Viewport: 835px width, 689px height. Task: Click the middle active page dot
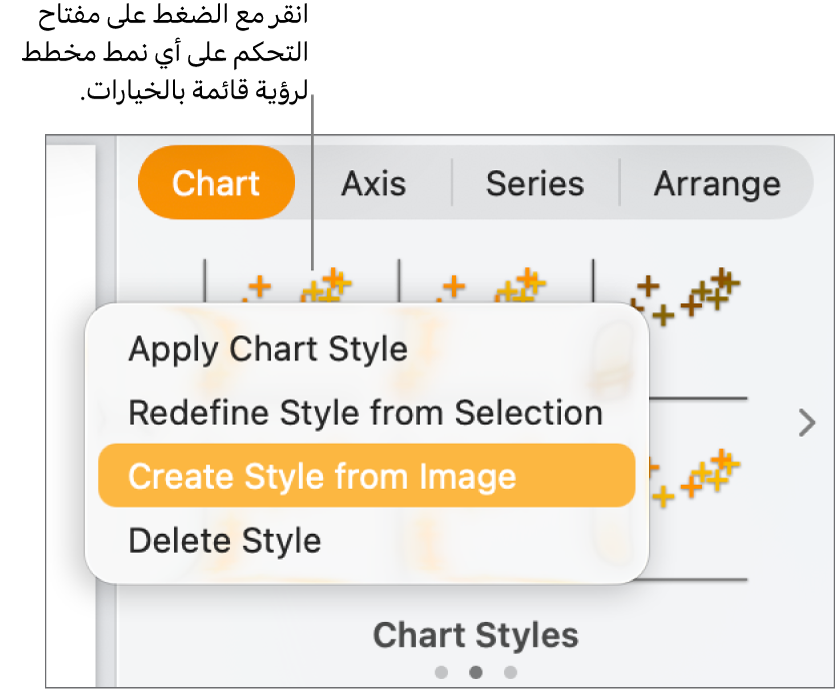476,672
